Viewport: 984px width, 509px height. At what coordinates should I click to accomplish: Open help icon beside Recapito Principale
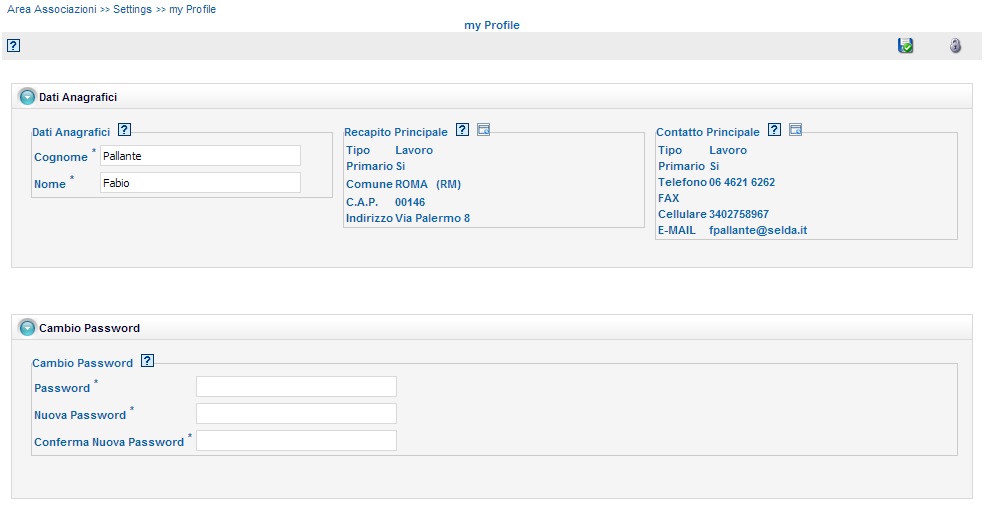click(462, 129)
